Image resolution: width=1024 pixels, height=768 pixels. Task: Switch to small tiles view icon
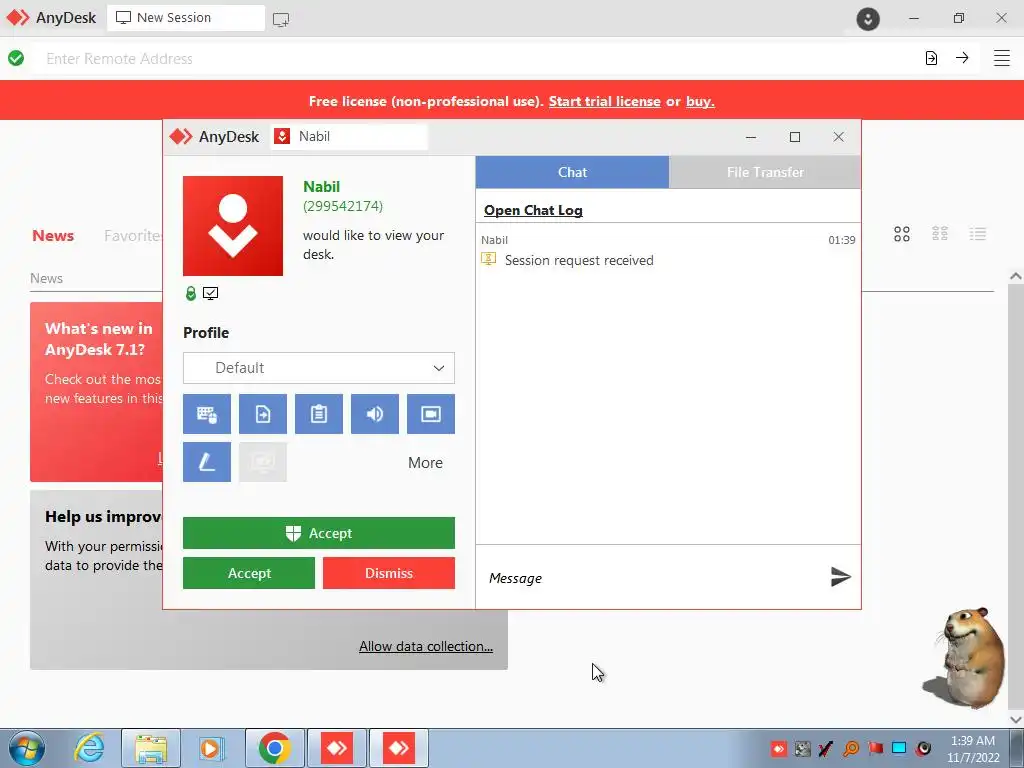(940, 234)
